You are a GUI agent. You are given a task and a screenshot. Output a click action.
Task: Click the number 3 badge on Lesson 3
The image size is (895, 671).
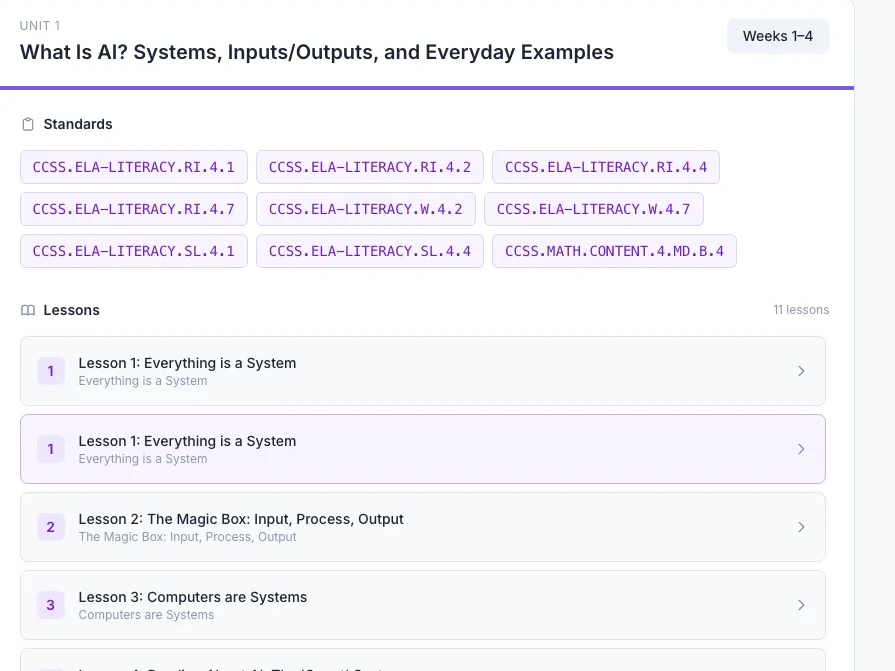coord(51,605)
